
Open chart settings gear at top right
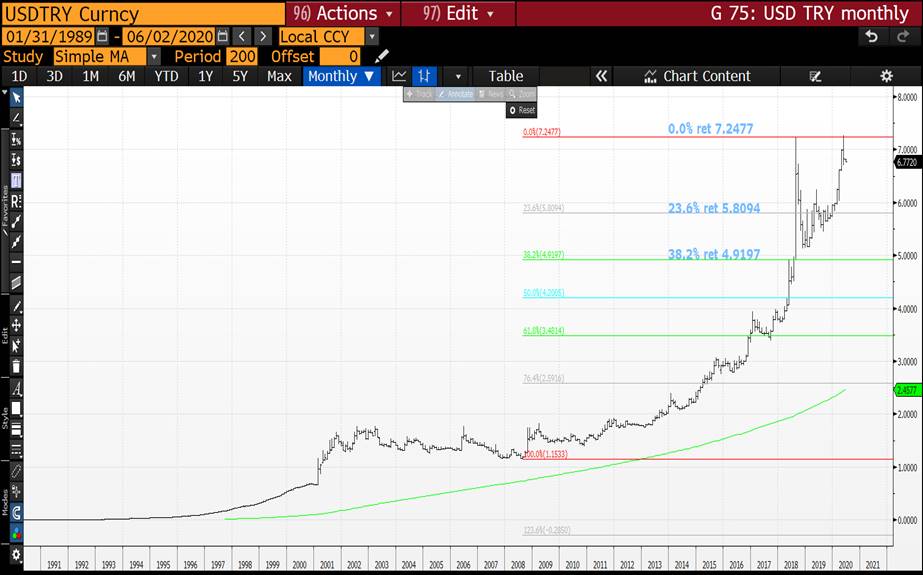886,76
